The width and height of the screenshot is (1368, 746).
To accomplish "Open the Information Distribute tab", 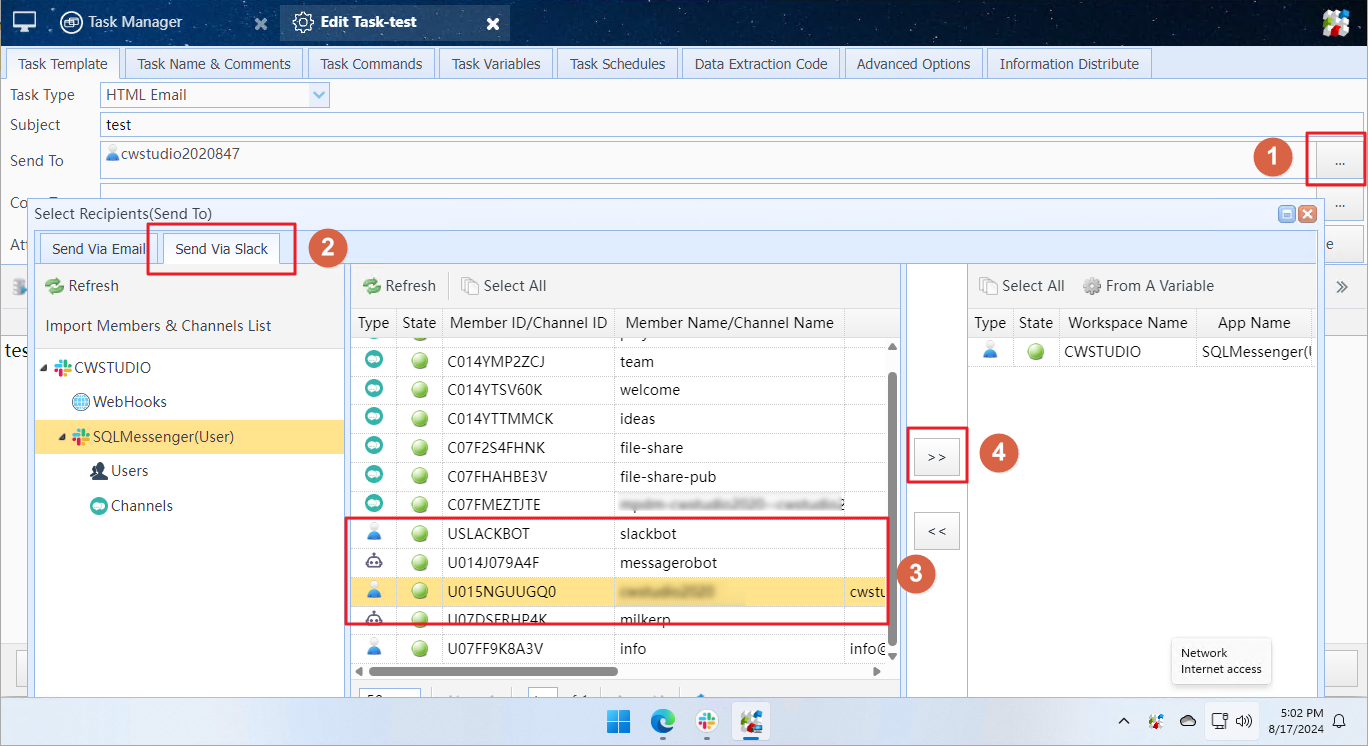I will coord(1069,64).
